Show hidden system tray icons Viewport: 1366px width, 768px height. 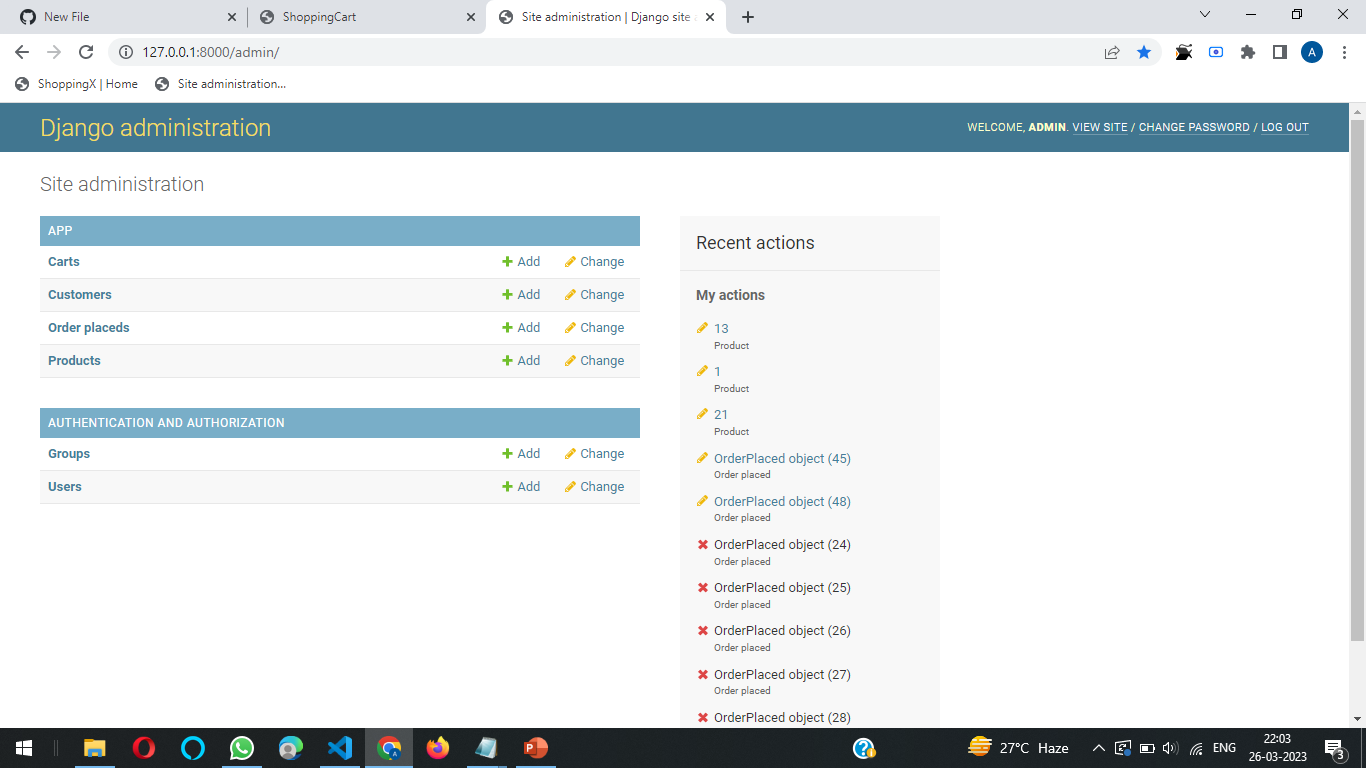pos(1098,748)
